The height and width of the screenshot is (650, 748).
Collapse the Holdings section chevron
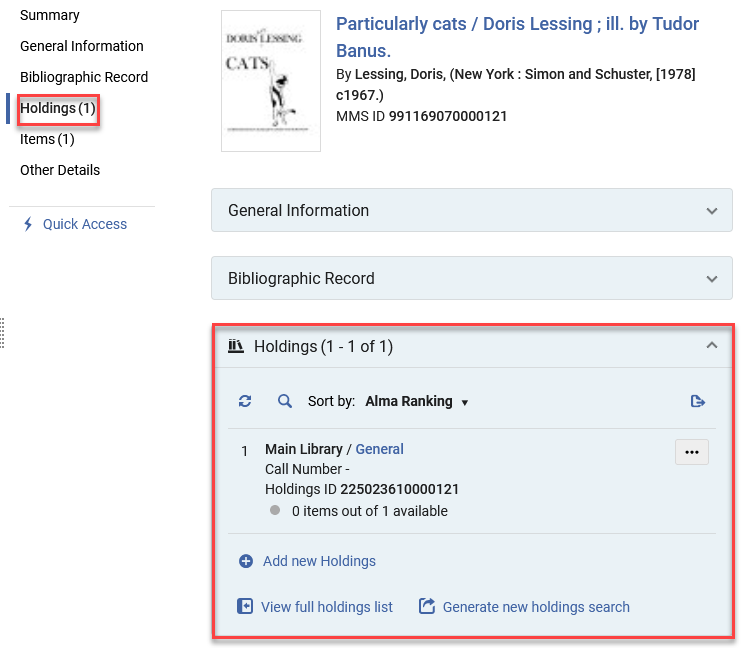coord(711,346)
